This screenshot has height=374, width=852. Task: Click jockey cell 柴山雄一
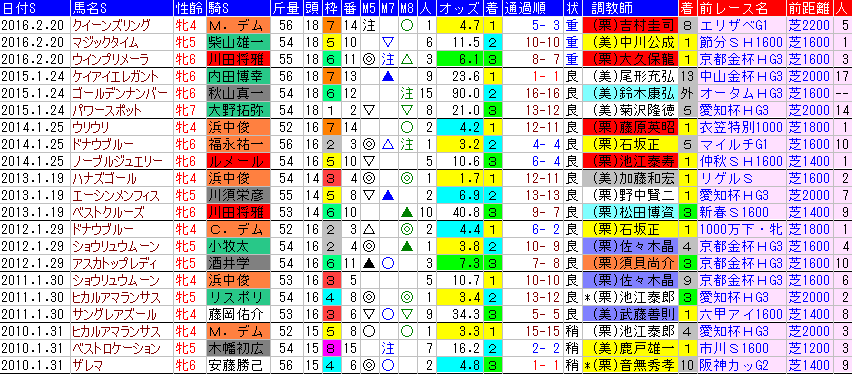(x=238, y=42)
